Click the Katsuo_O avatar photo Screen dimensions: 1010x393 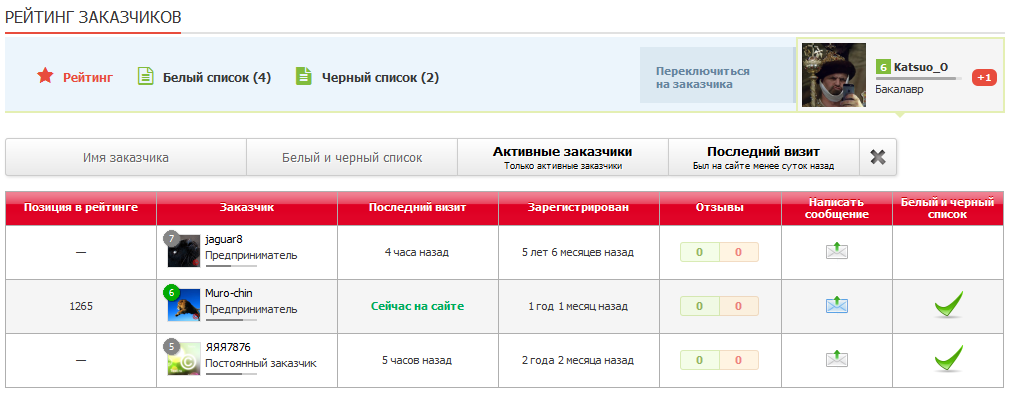click(x=834, y=75)
